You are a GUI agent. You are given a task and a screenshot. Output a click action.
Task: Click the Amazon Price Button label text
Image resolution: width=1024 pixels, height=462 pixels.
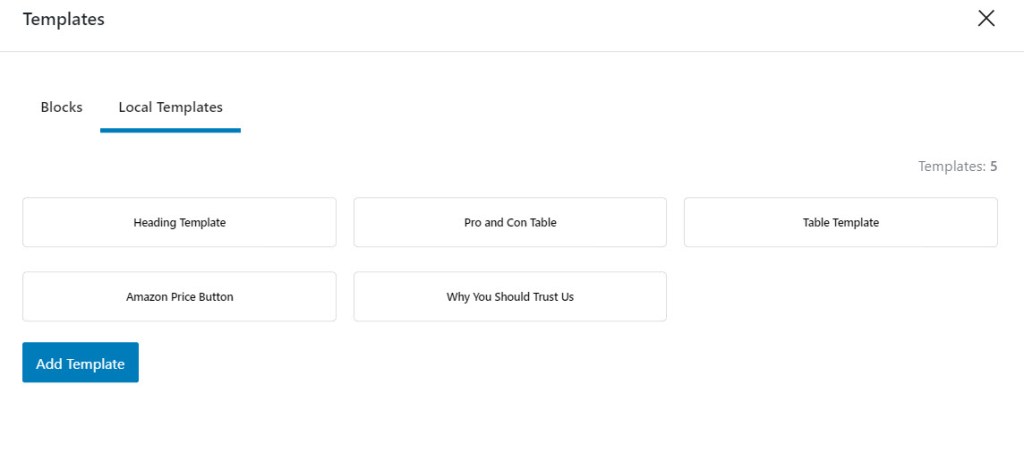pyautogui.click(x=180, y=297)
